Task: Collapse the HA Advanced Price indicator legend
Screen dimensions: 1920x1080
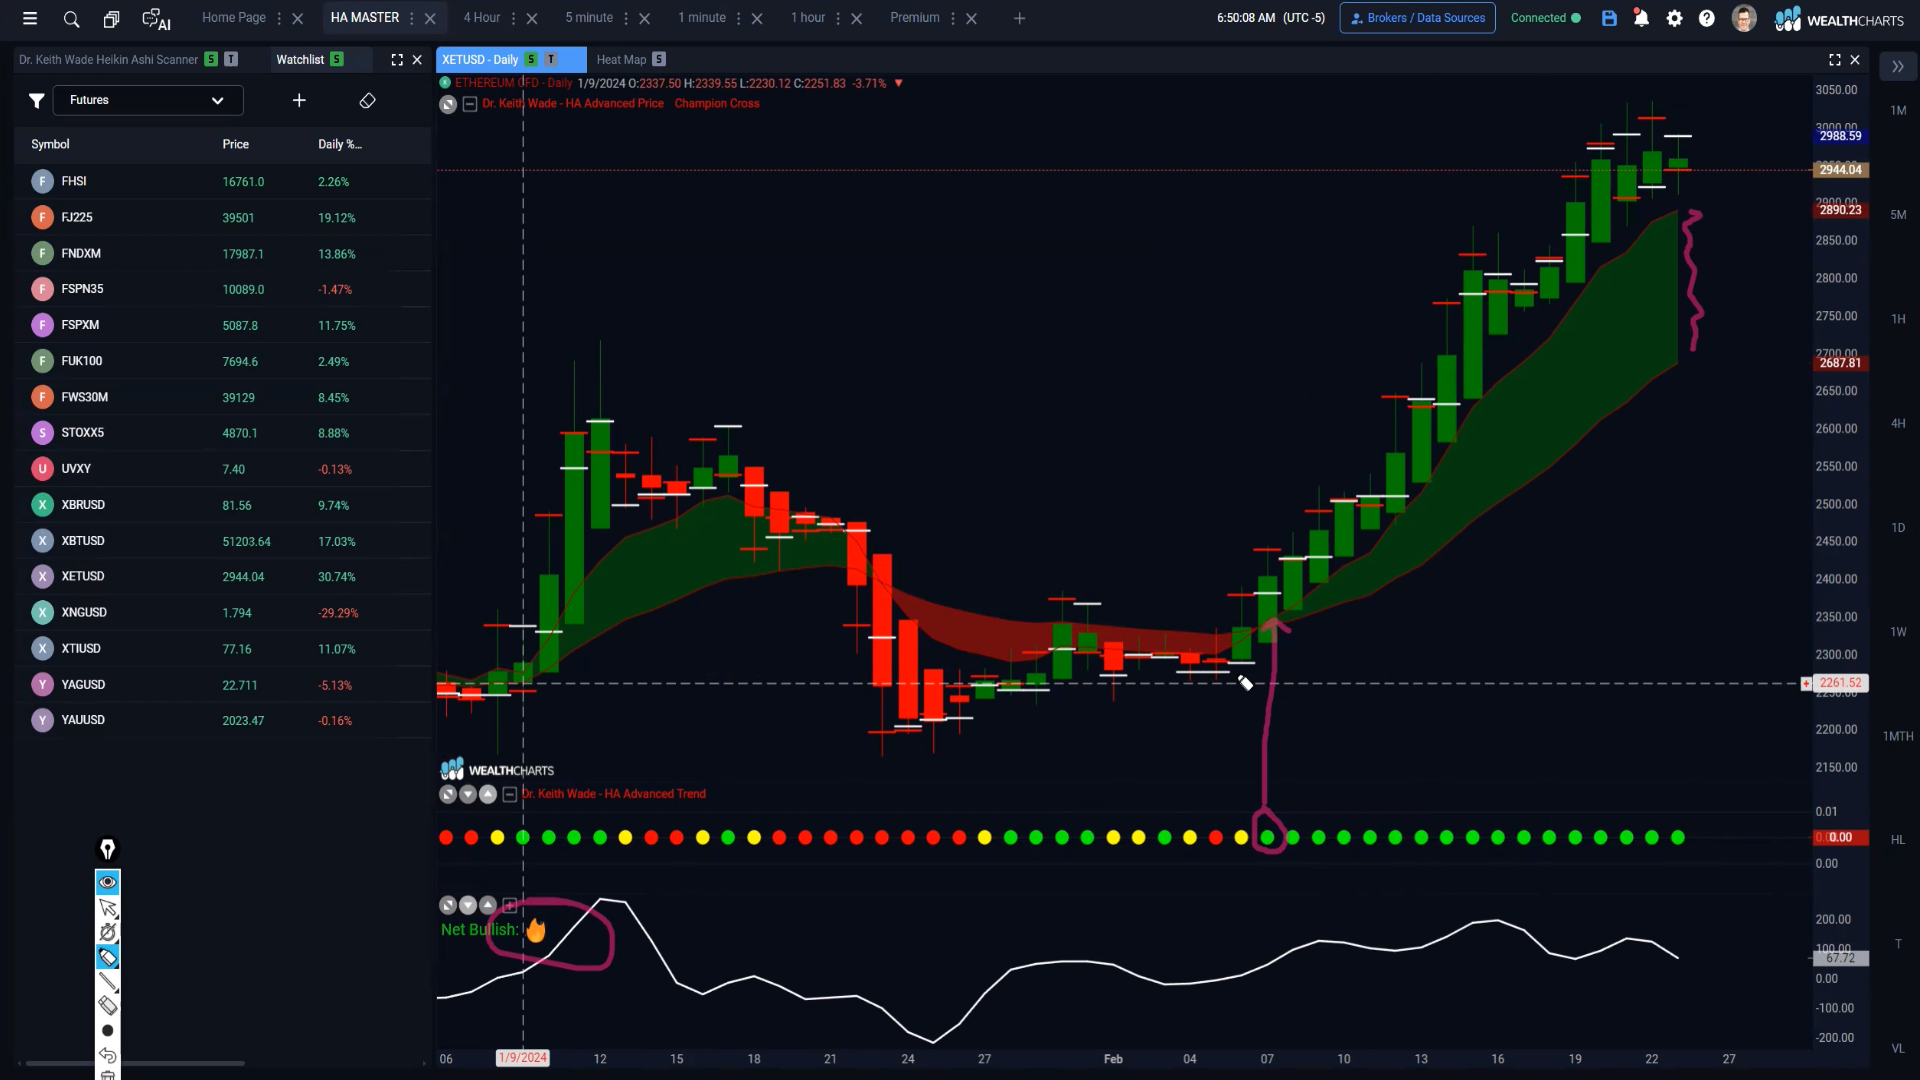Action: click(470, 104)
